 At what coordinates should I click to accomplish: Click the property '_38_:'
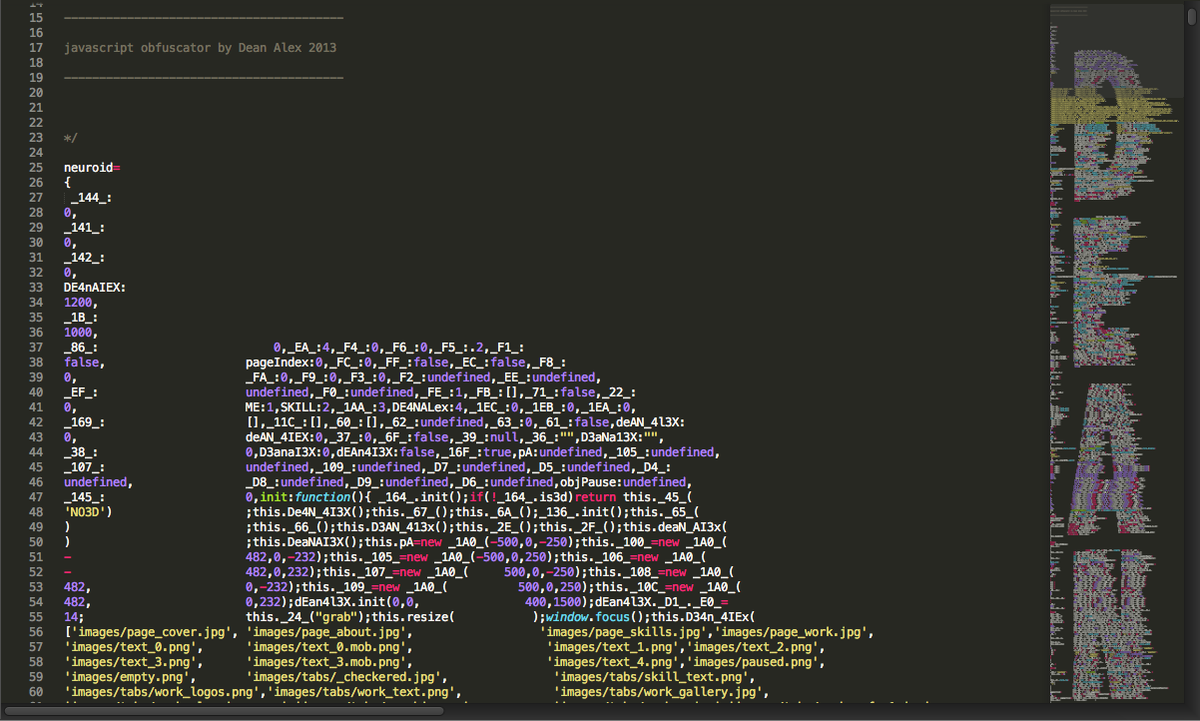[x=80, y=452]
